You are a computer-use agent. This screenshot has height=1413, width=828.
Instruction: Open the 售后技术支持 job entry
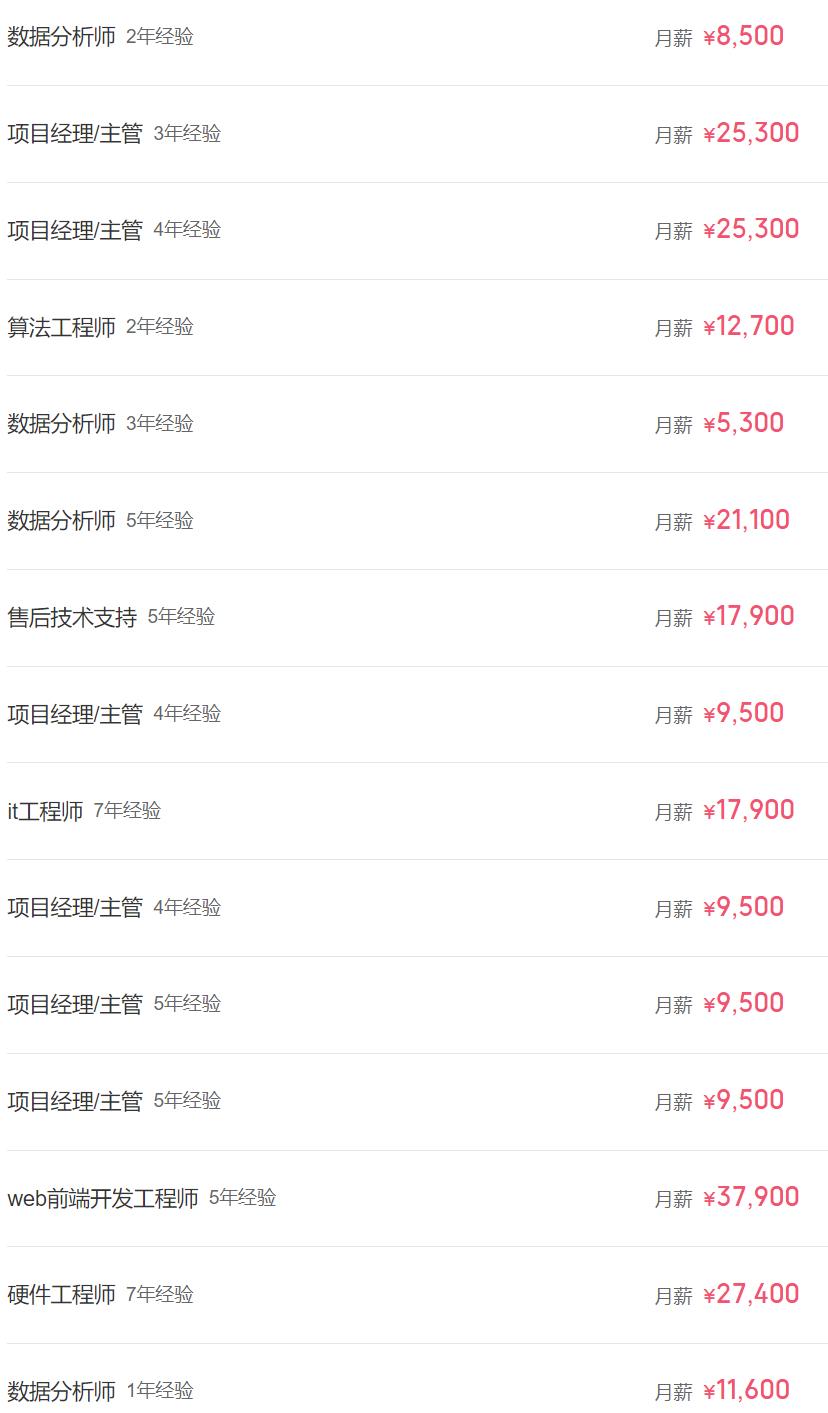[x=72, y=618]
